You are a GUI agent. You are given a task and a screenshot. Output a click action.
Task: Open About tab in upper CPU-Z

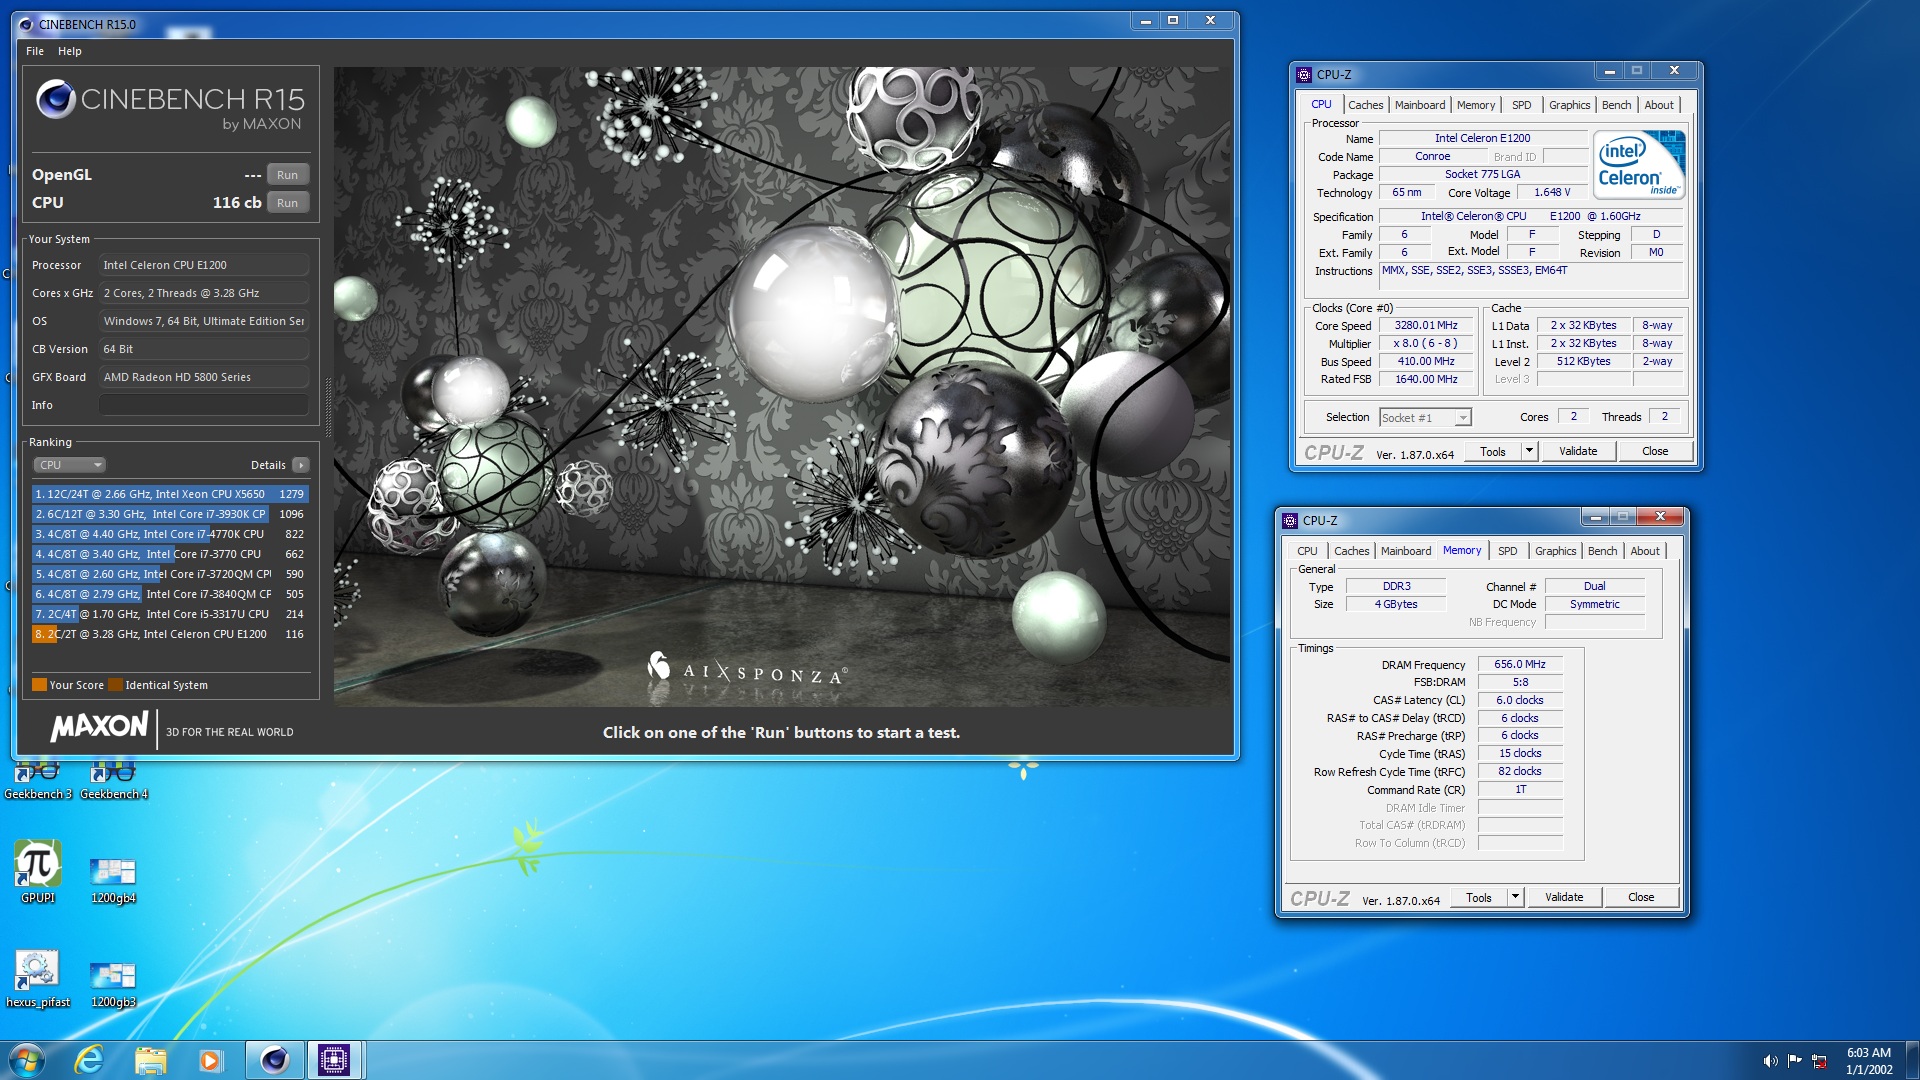pos(1659,105)
